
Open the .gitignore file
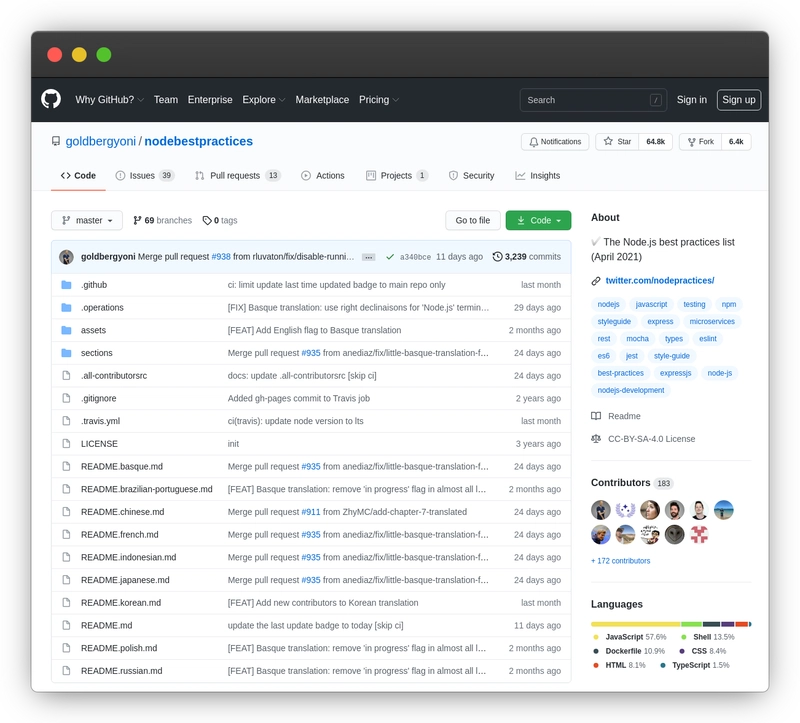(98, 398)
